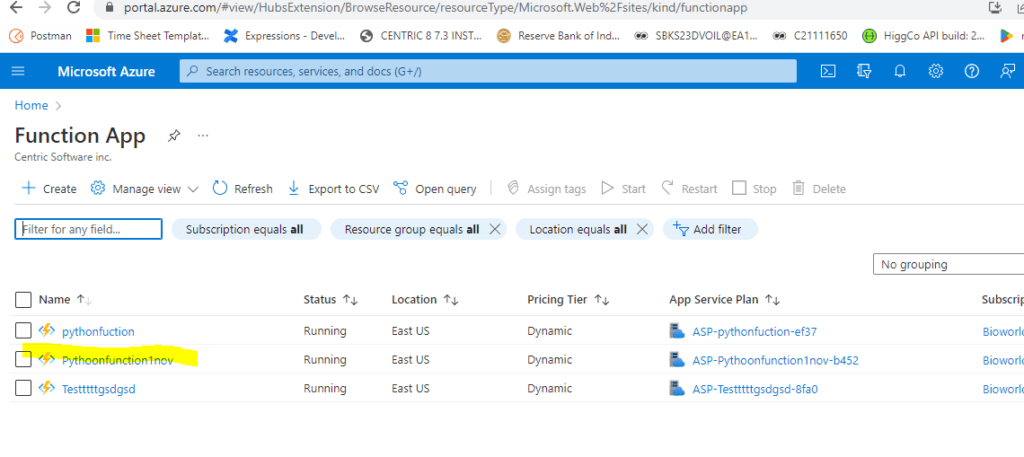Image resolution: width=1024 pixels, height=457 pixels.
Task: Click the browser back arrow
Action: (17, 7)
